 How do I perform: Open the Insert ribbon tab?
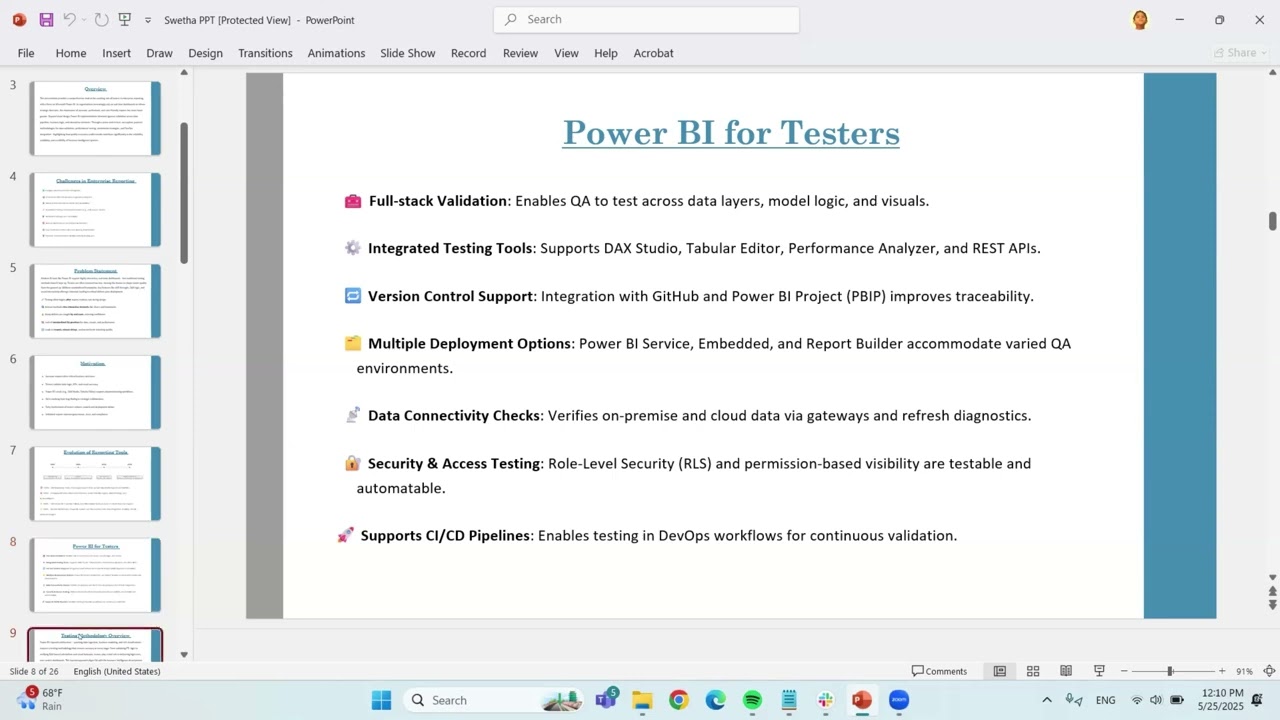[116, 53]
